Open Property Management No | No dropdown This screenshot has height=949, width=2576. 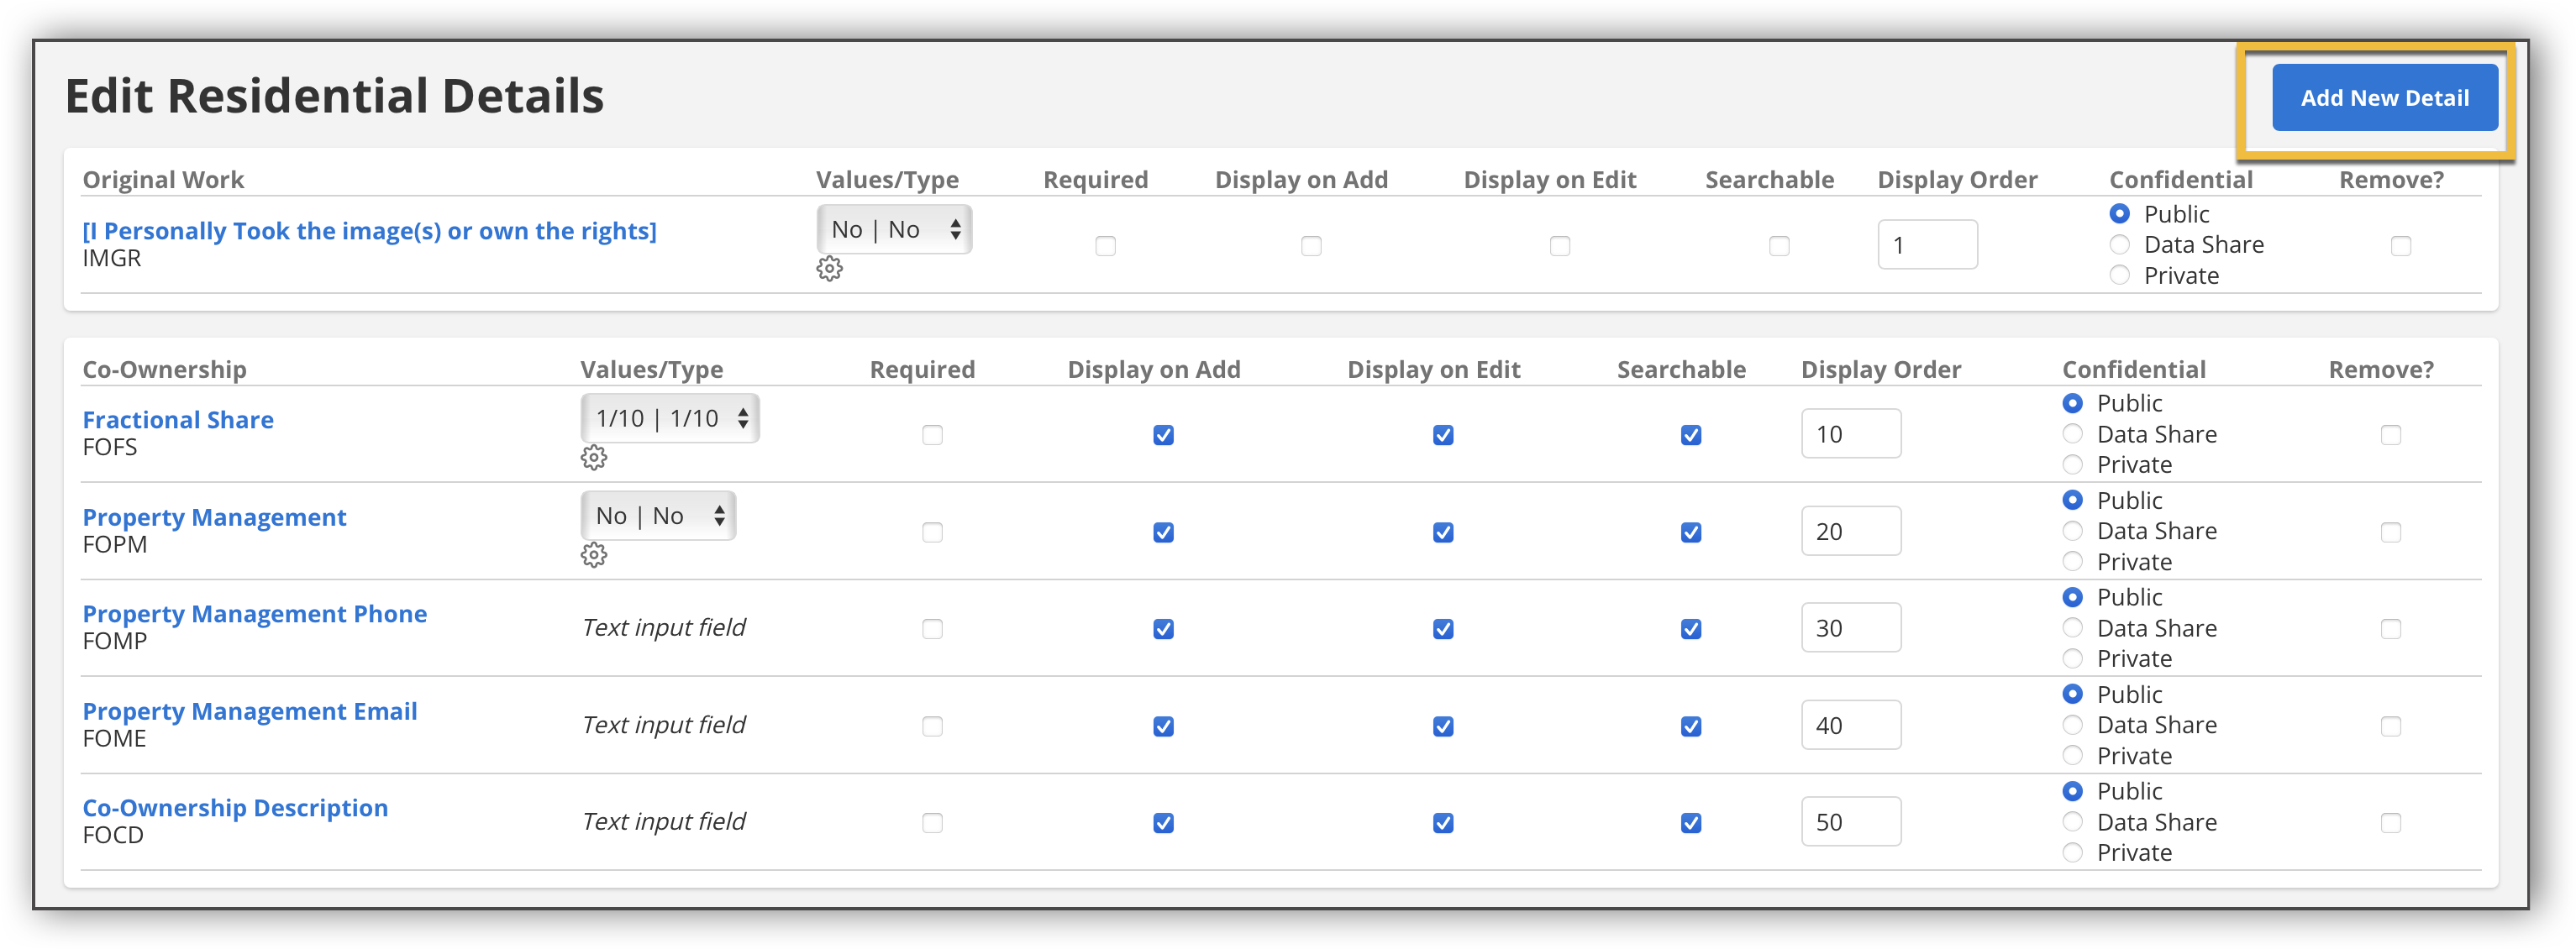(658, 516)
